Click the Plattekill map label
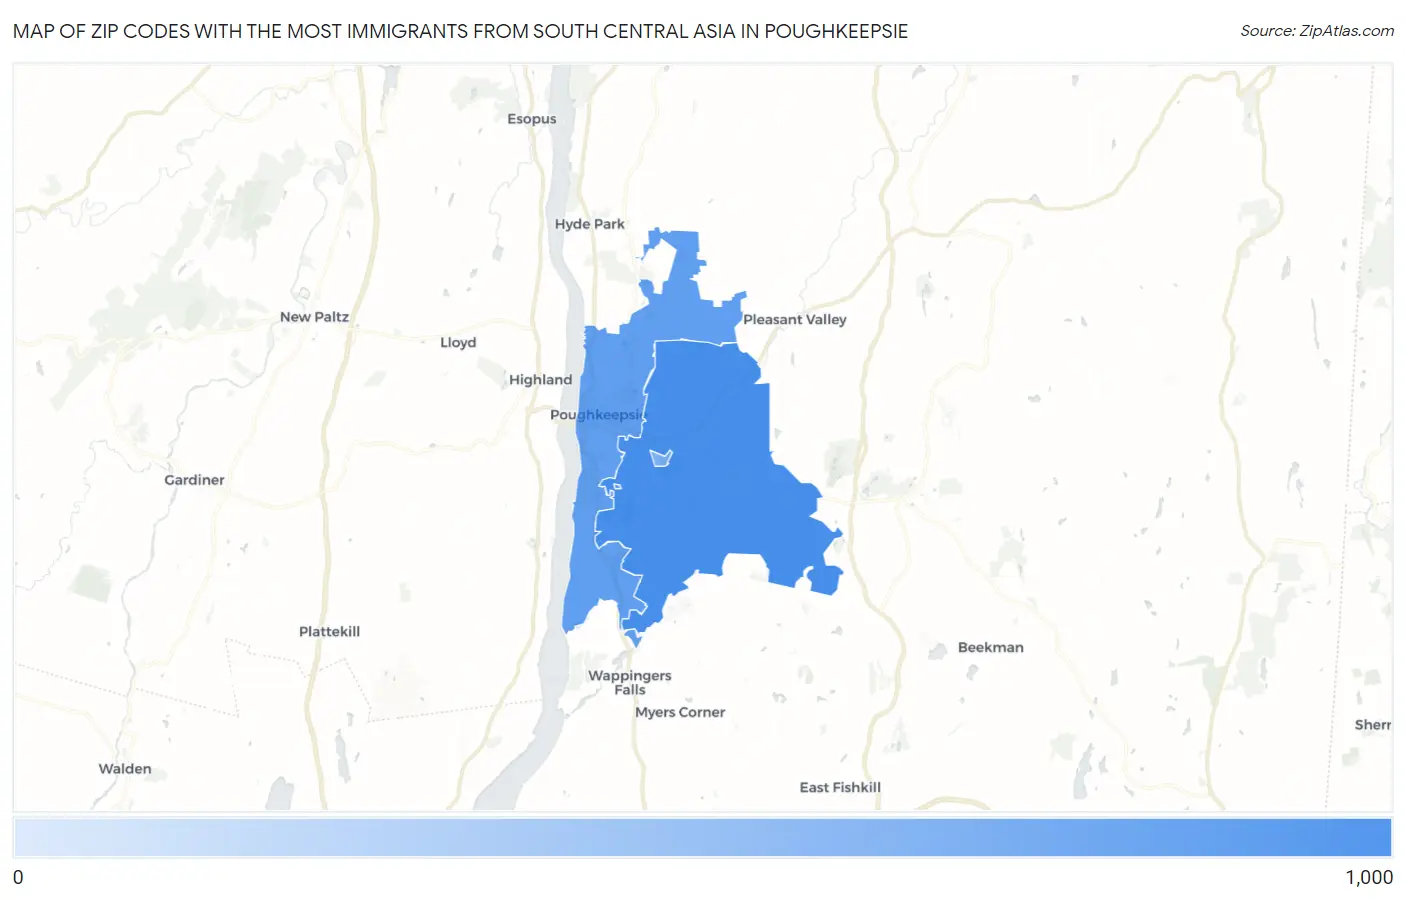This screenshot has height=899, width=1406. tap(329, 632)
